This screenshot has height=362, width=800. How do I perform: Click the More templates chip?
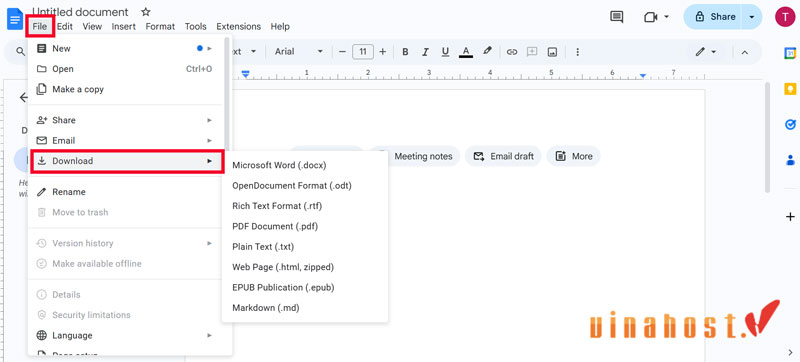pyautogui.click(x=573, y=156)
